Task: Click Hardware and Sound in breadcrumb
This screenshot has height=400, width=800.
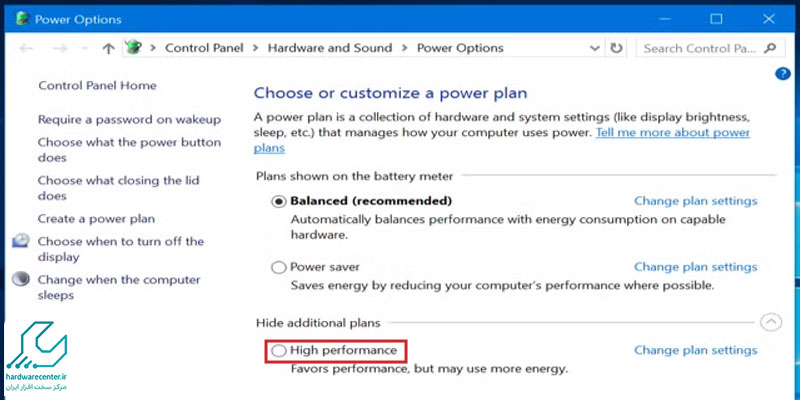Action: tap(330, 48)
